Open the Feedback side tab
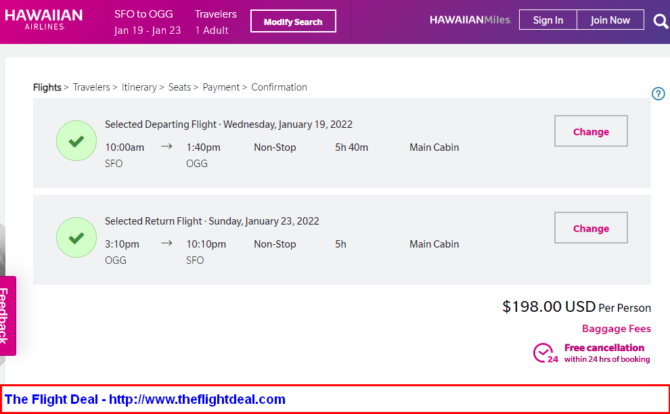 7,316
